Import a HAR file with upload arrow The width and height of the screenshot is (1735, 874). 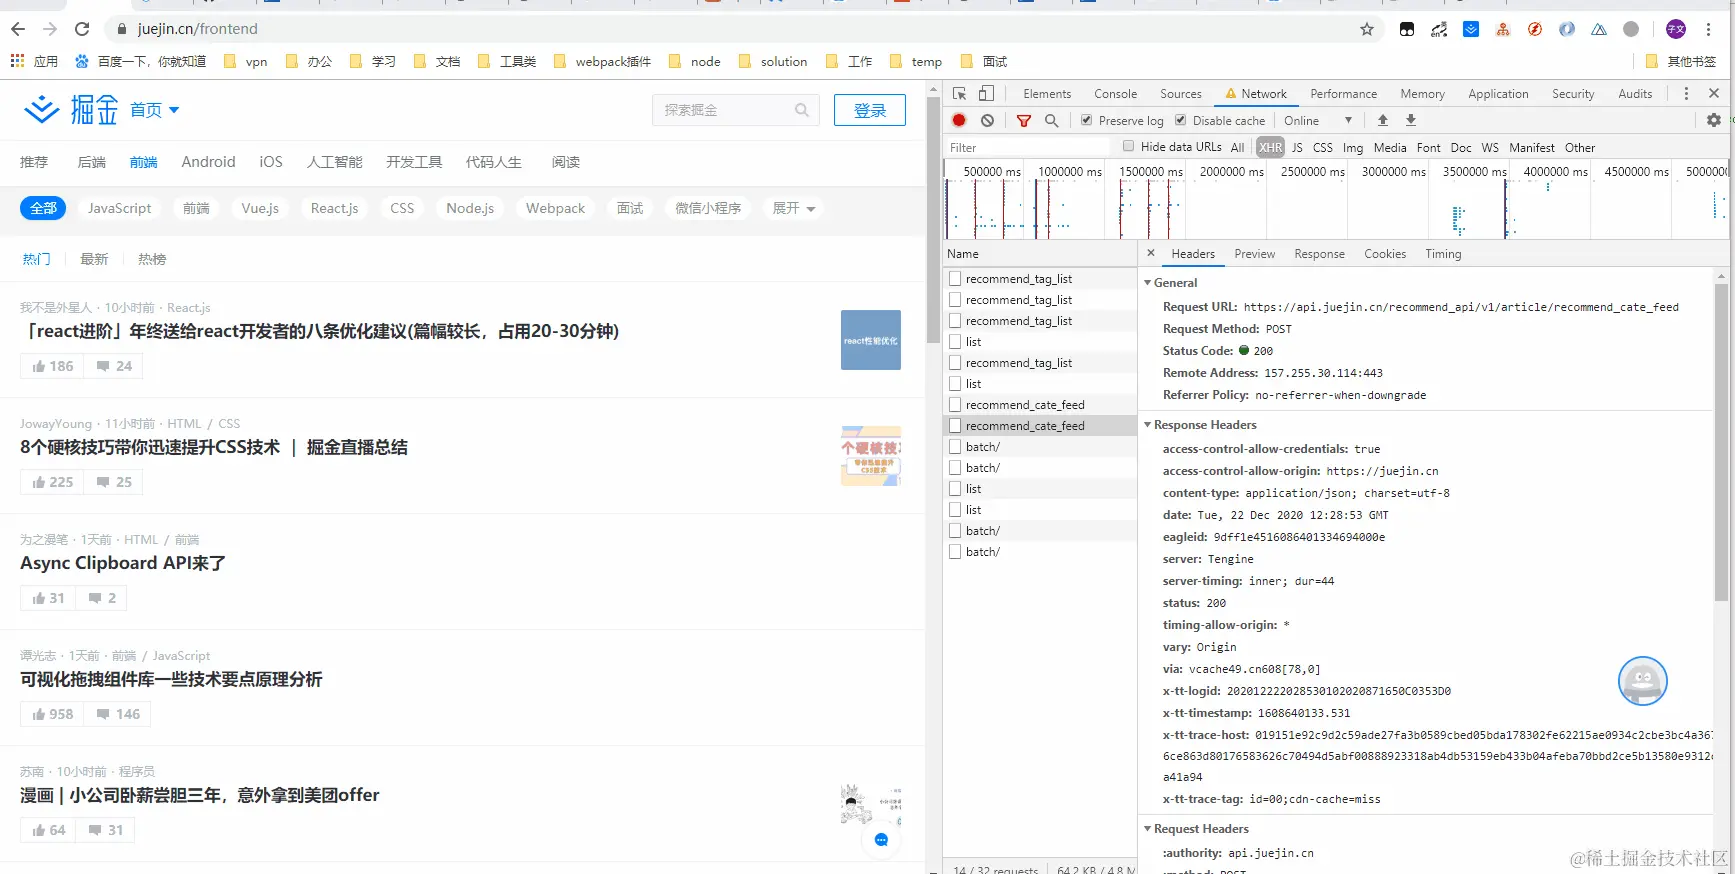pos(1383,120)
